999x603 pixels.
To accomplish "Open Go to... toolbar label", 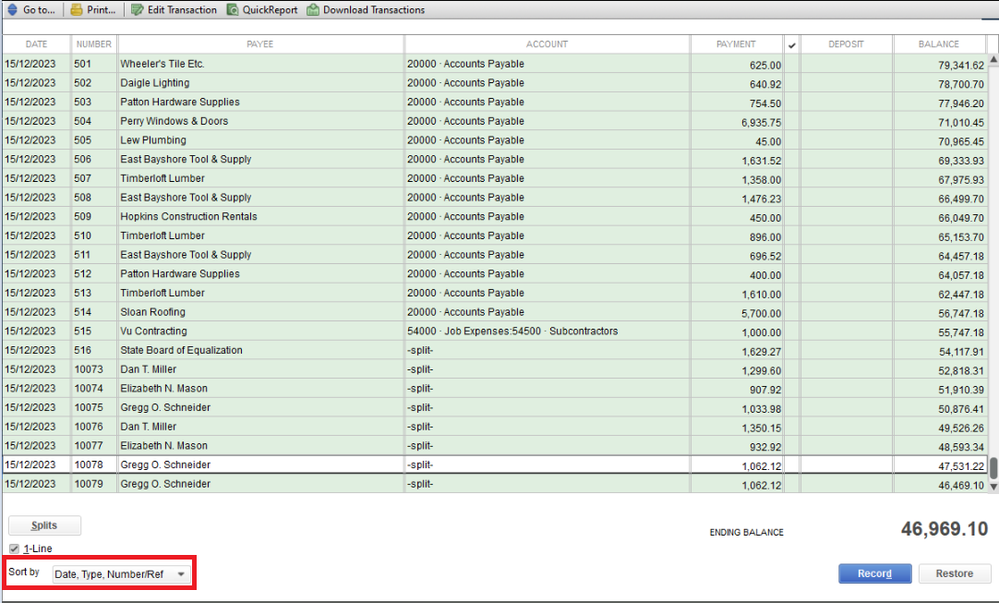I will 39,10.
